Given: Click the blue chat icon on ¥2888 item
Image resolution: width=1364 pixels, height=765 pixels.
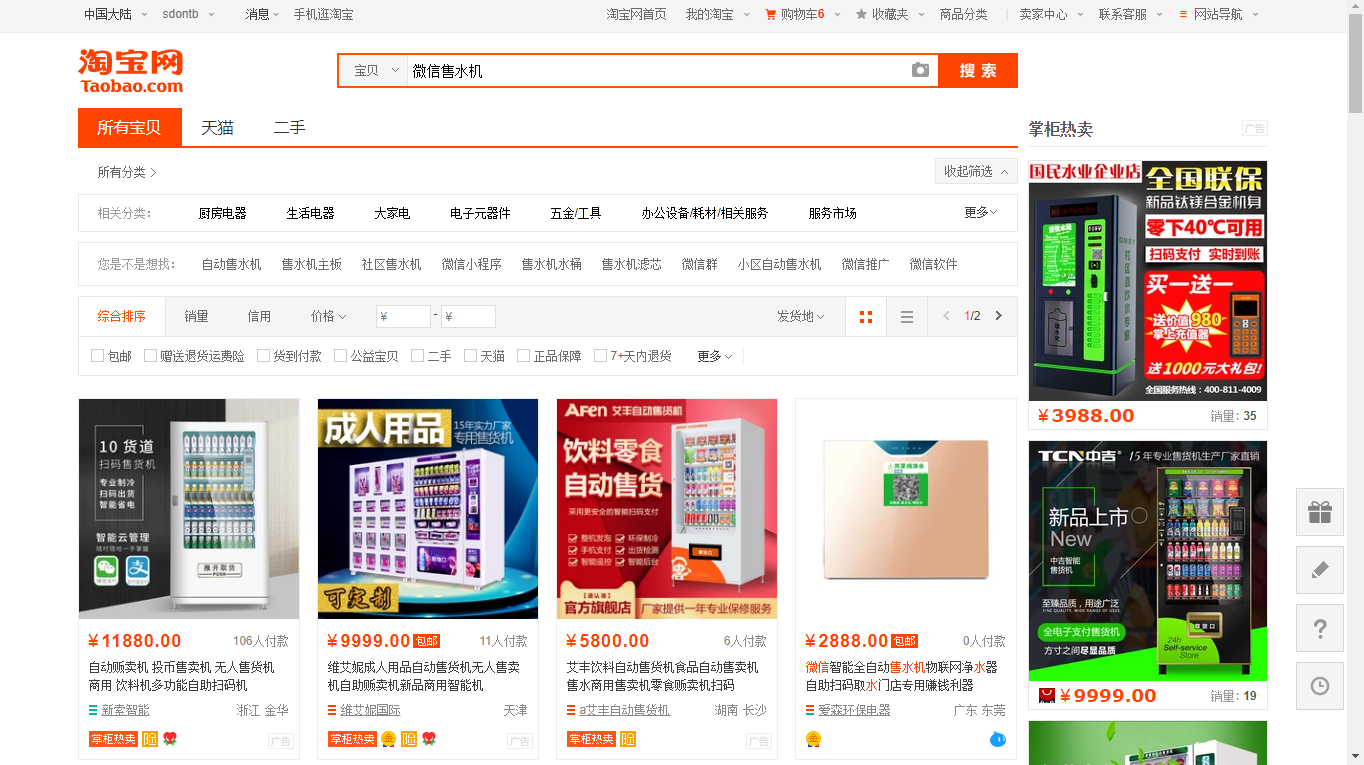Looking at the screenshot, I should click(997, 740).
